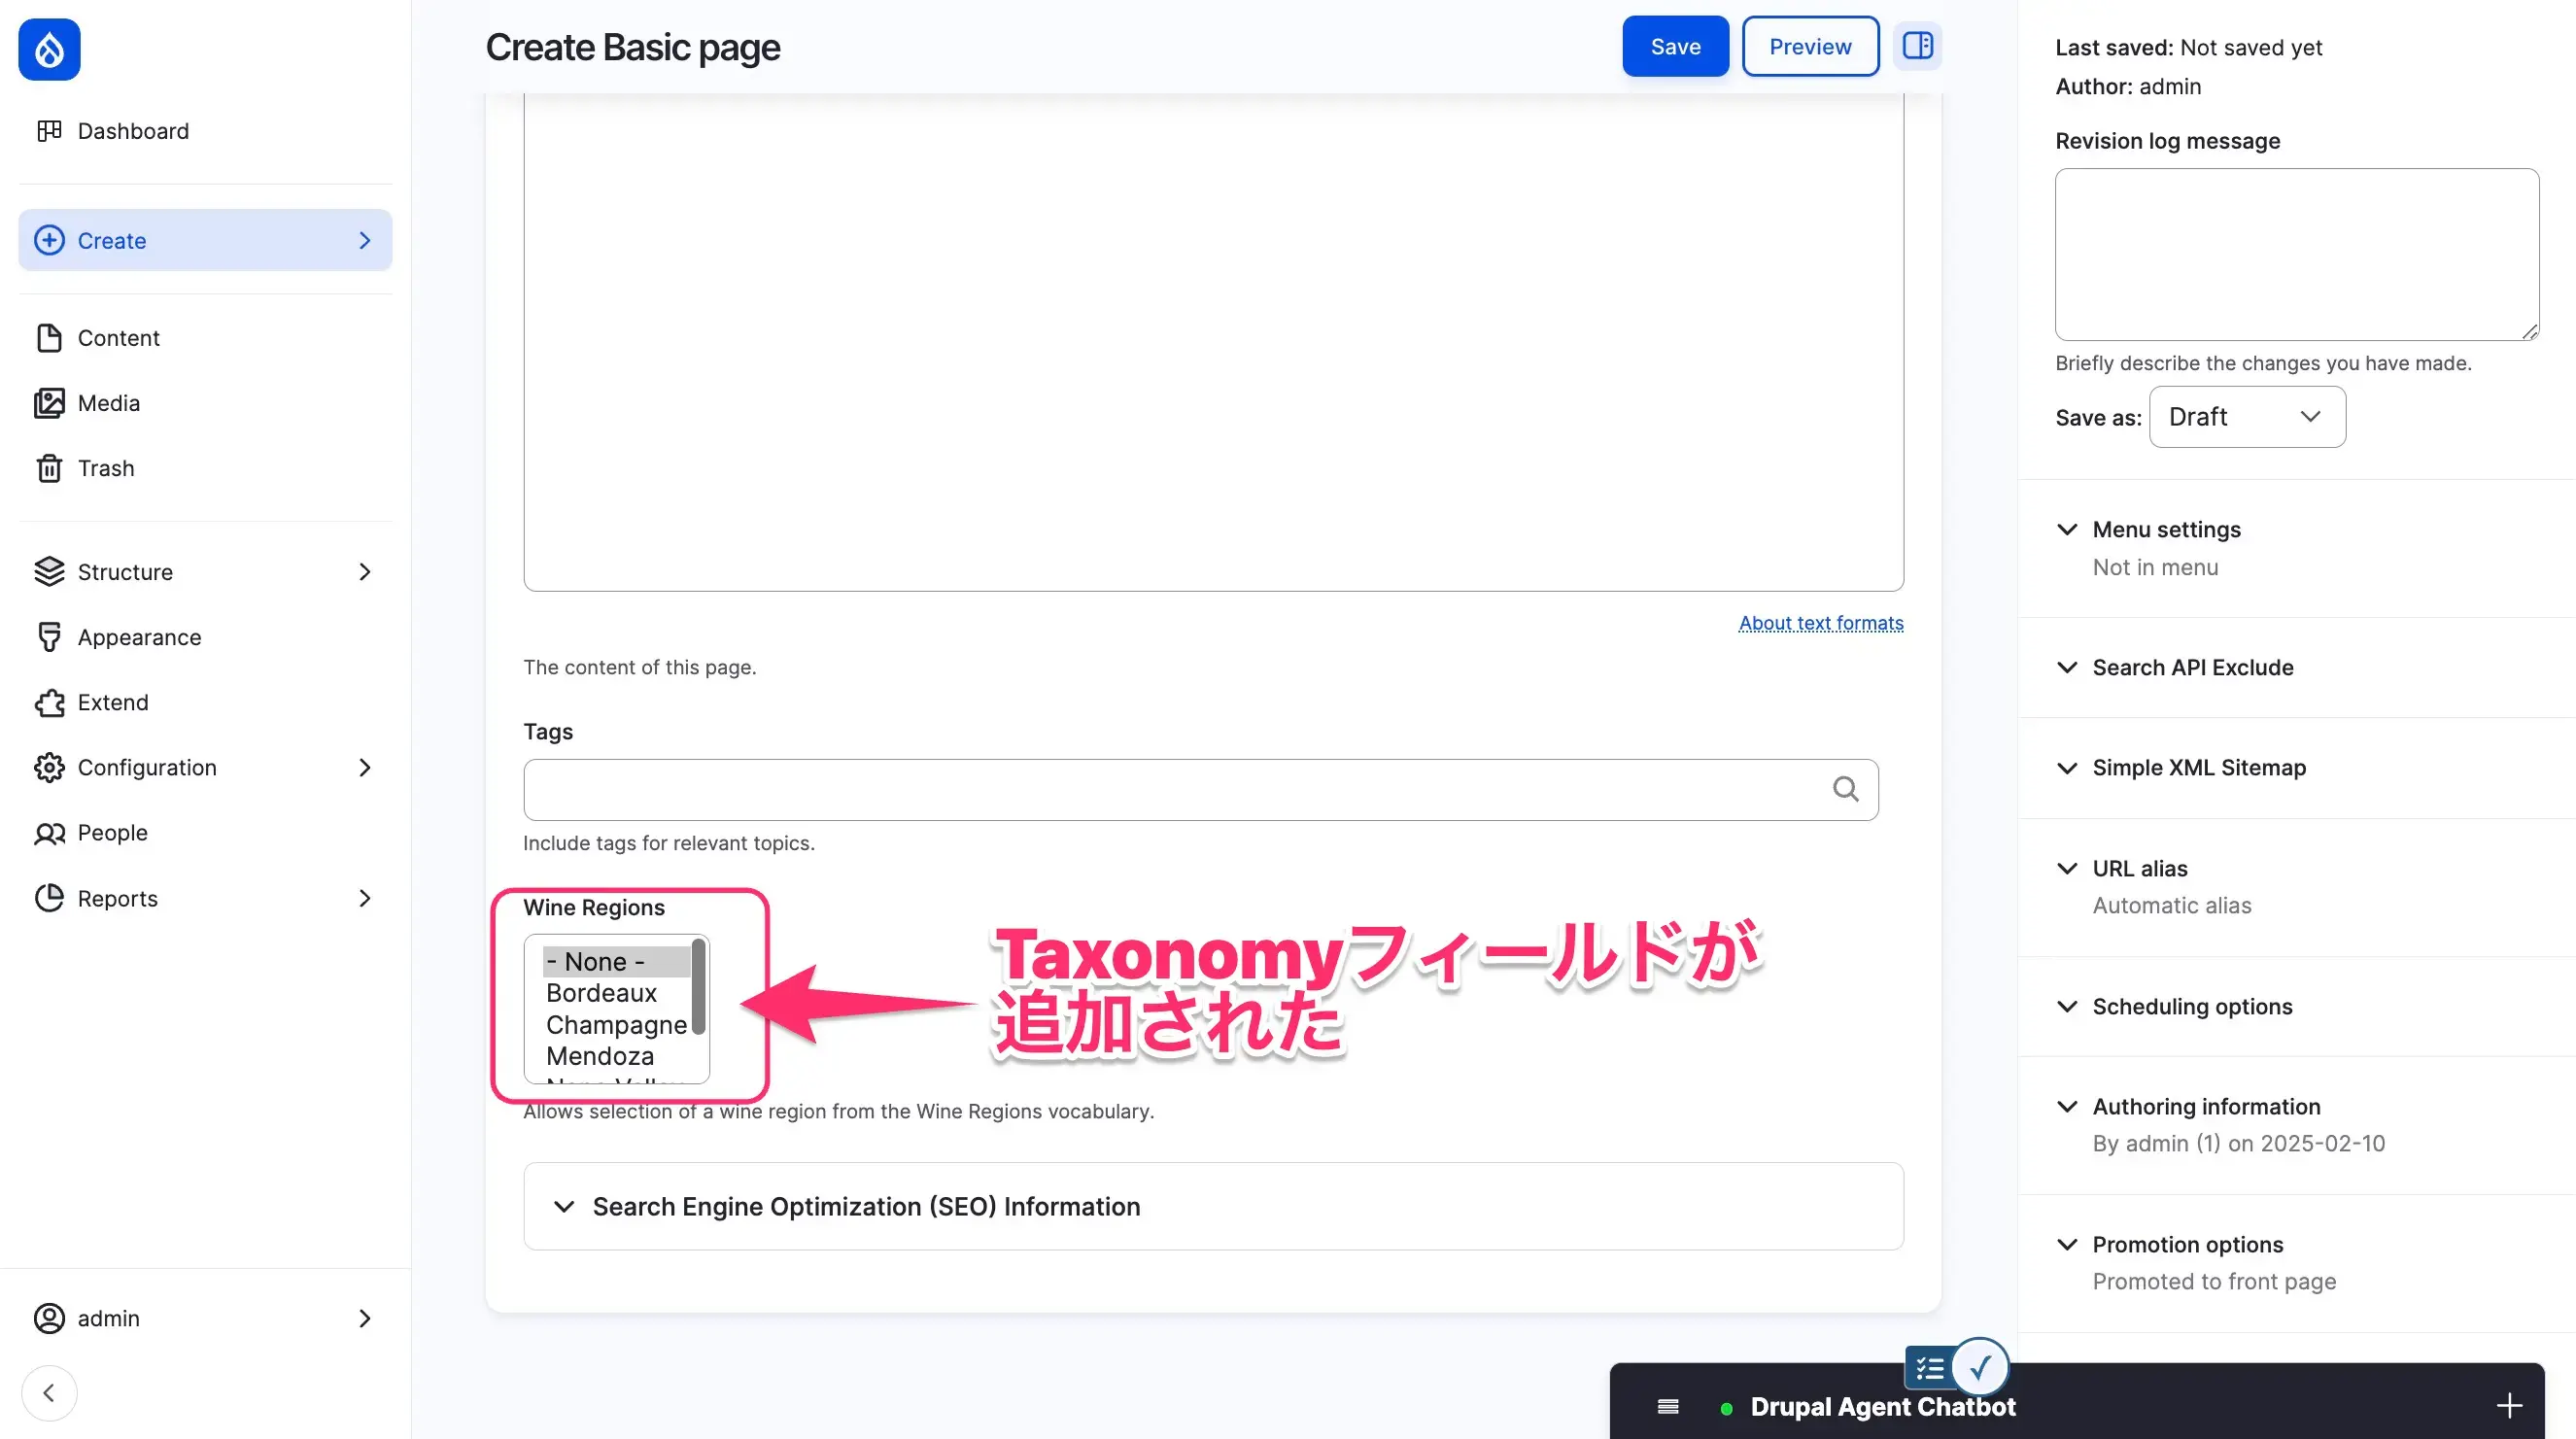This screenshot has width=2576, height=1439.
Task: Toggle the sidebar panel icon near Preview
Action: coord(1917,46)
